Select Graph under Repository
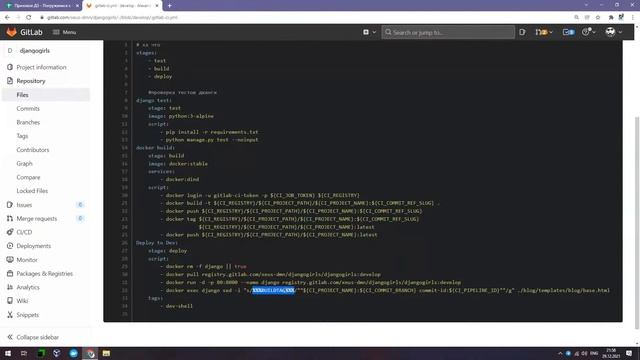 (24, 163)
